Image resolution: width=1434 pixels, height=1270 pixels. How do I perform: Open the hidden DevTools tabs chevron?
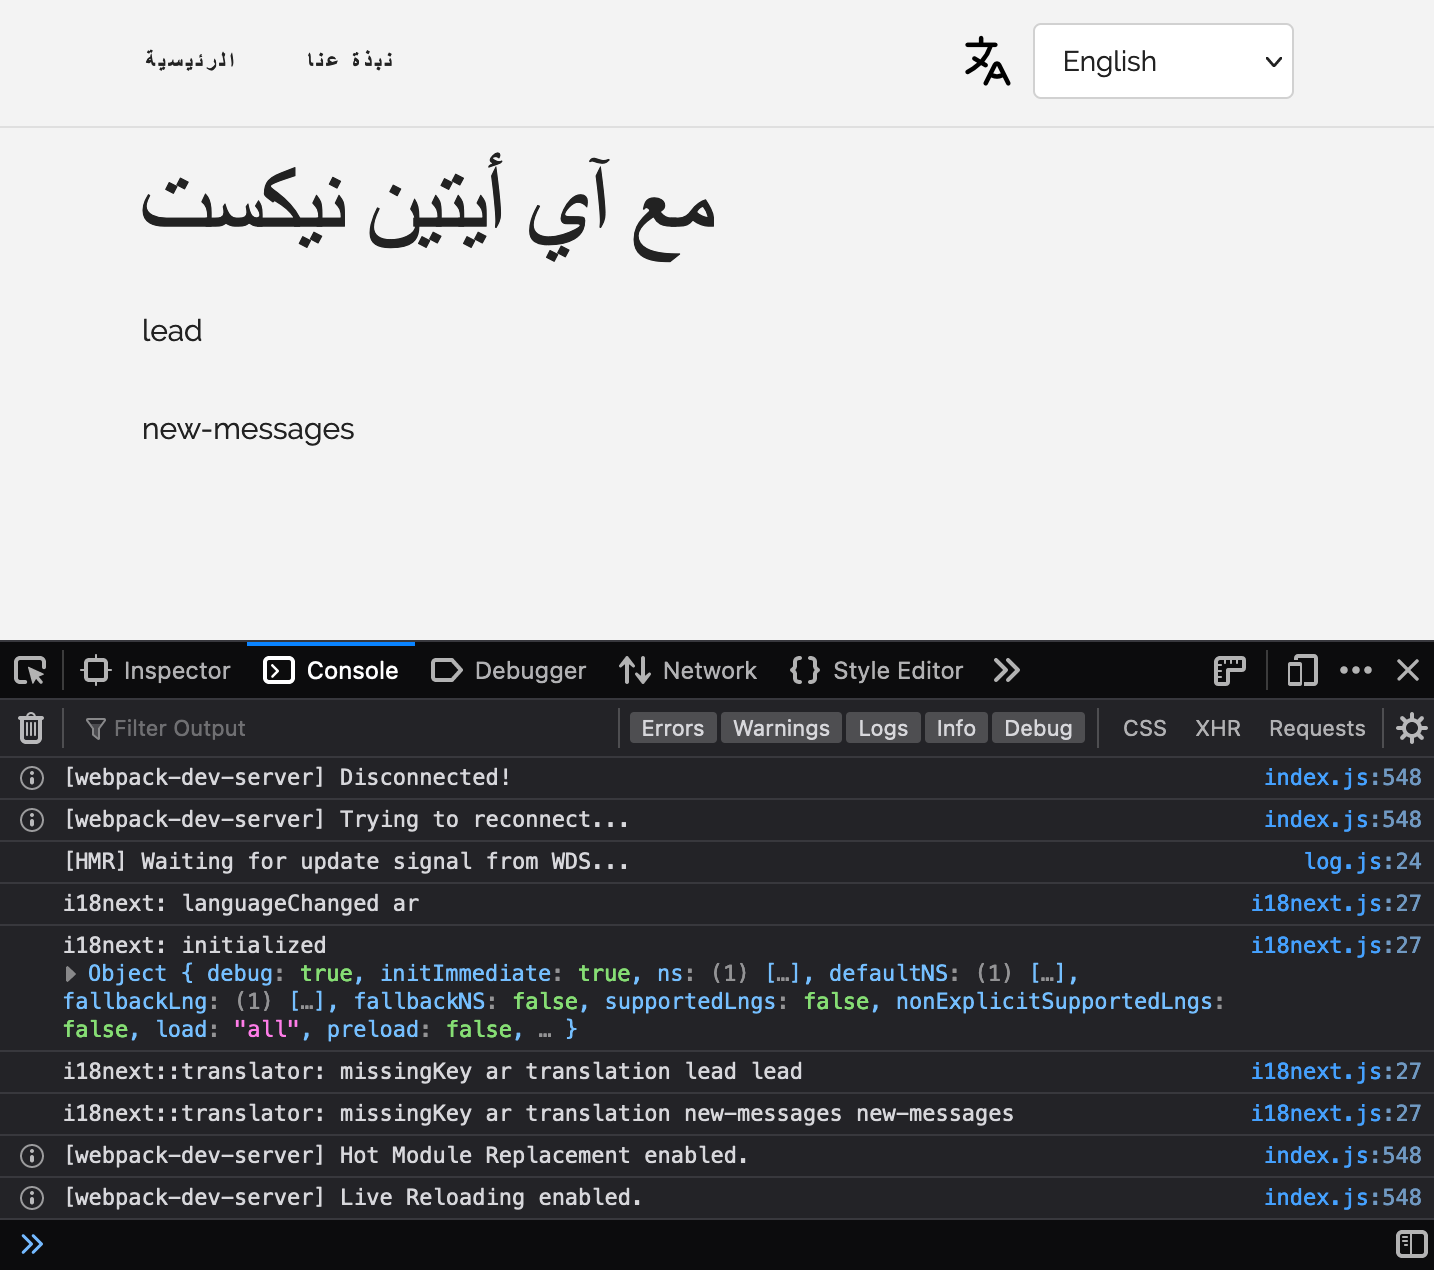coord(1006,670)
